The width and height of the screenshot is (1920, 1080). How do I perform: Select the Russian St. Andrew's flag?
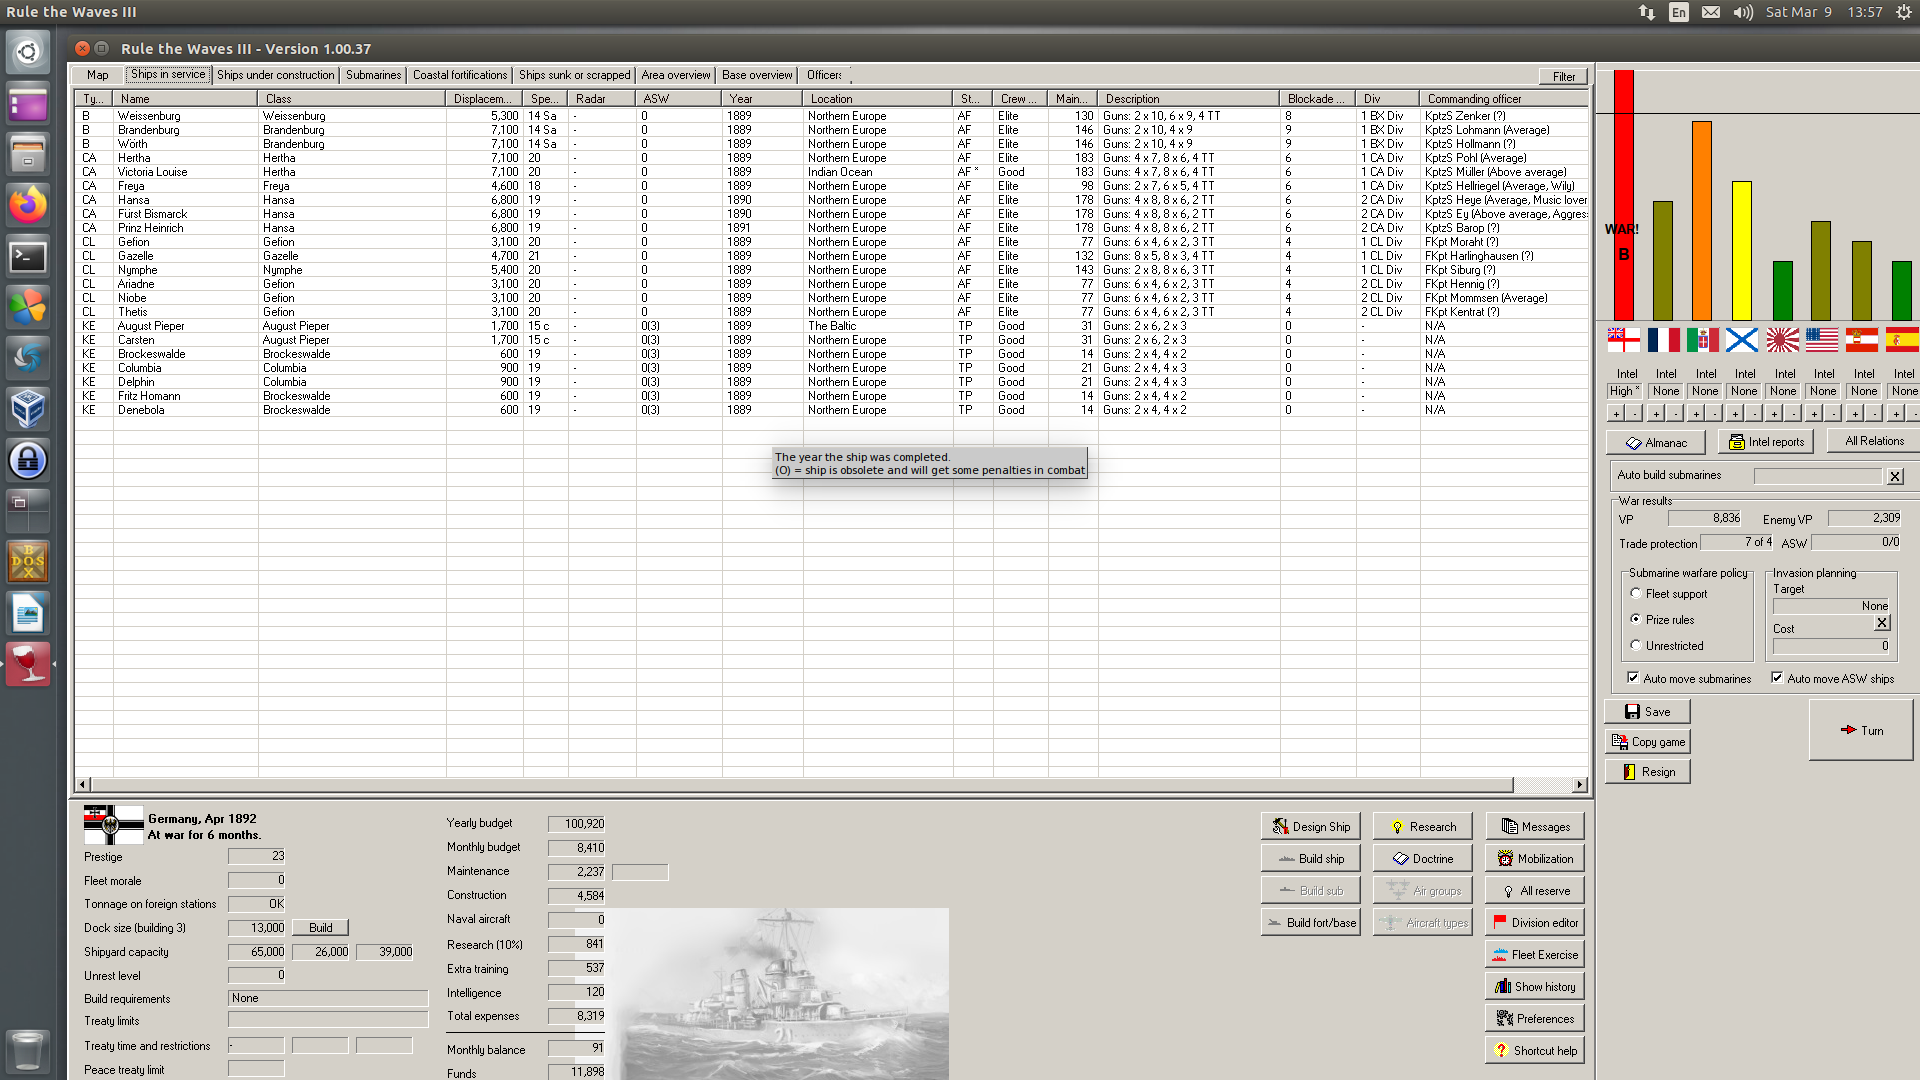1742,340
